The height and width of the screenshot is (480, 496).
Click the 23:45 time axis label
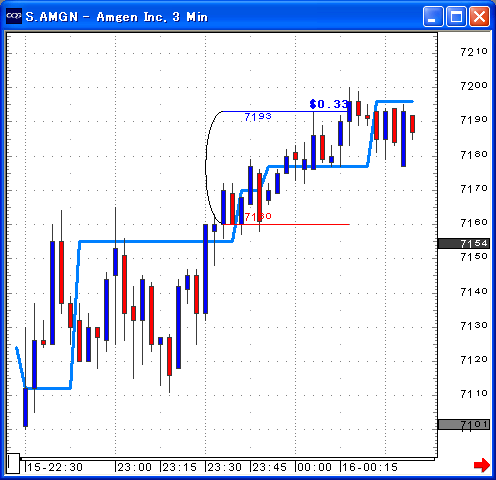click(x=270, y=467)
